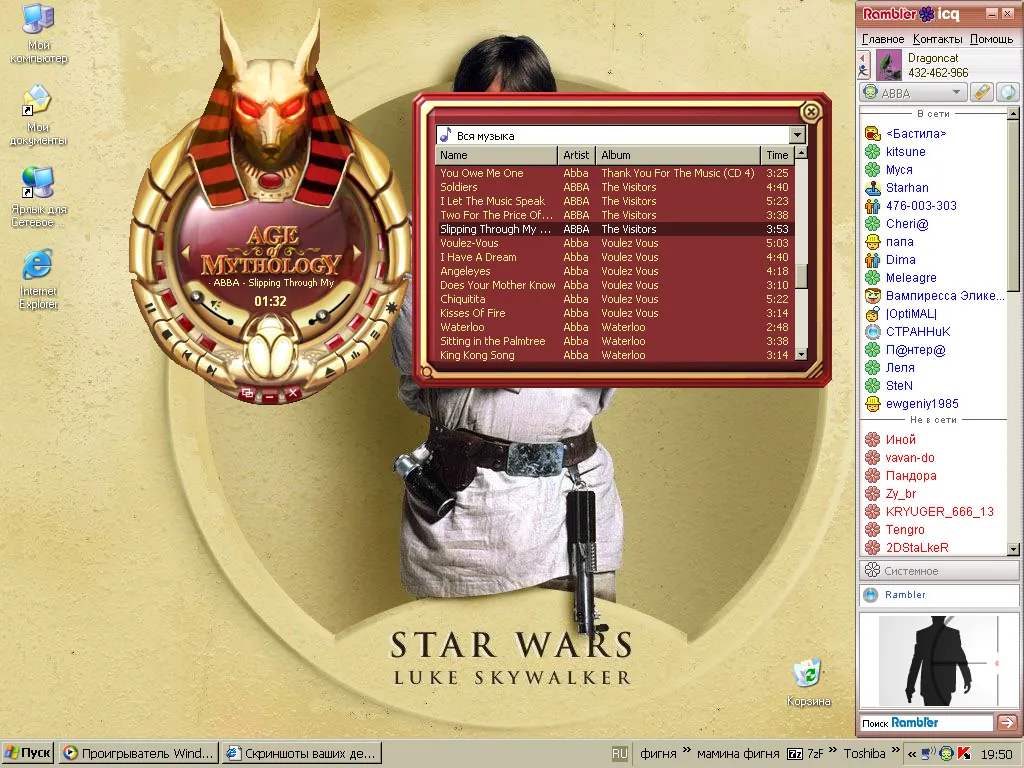Click the sun-shaped visualization button

[391, 308]
